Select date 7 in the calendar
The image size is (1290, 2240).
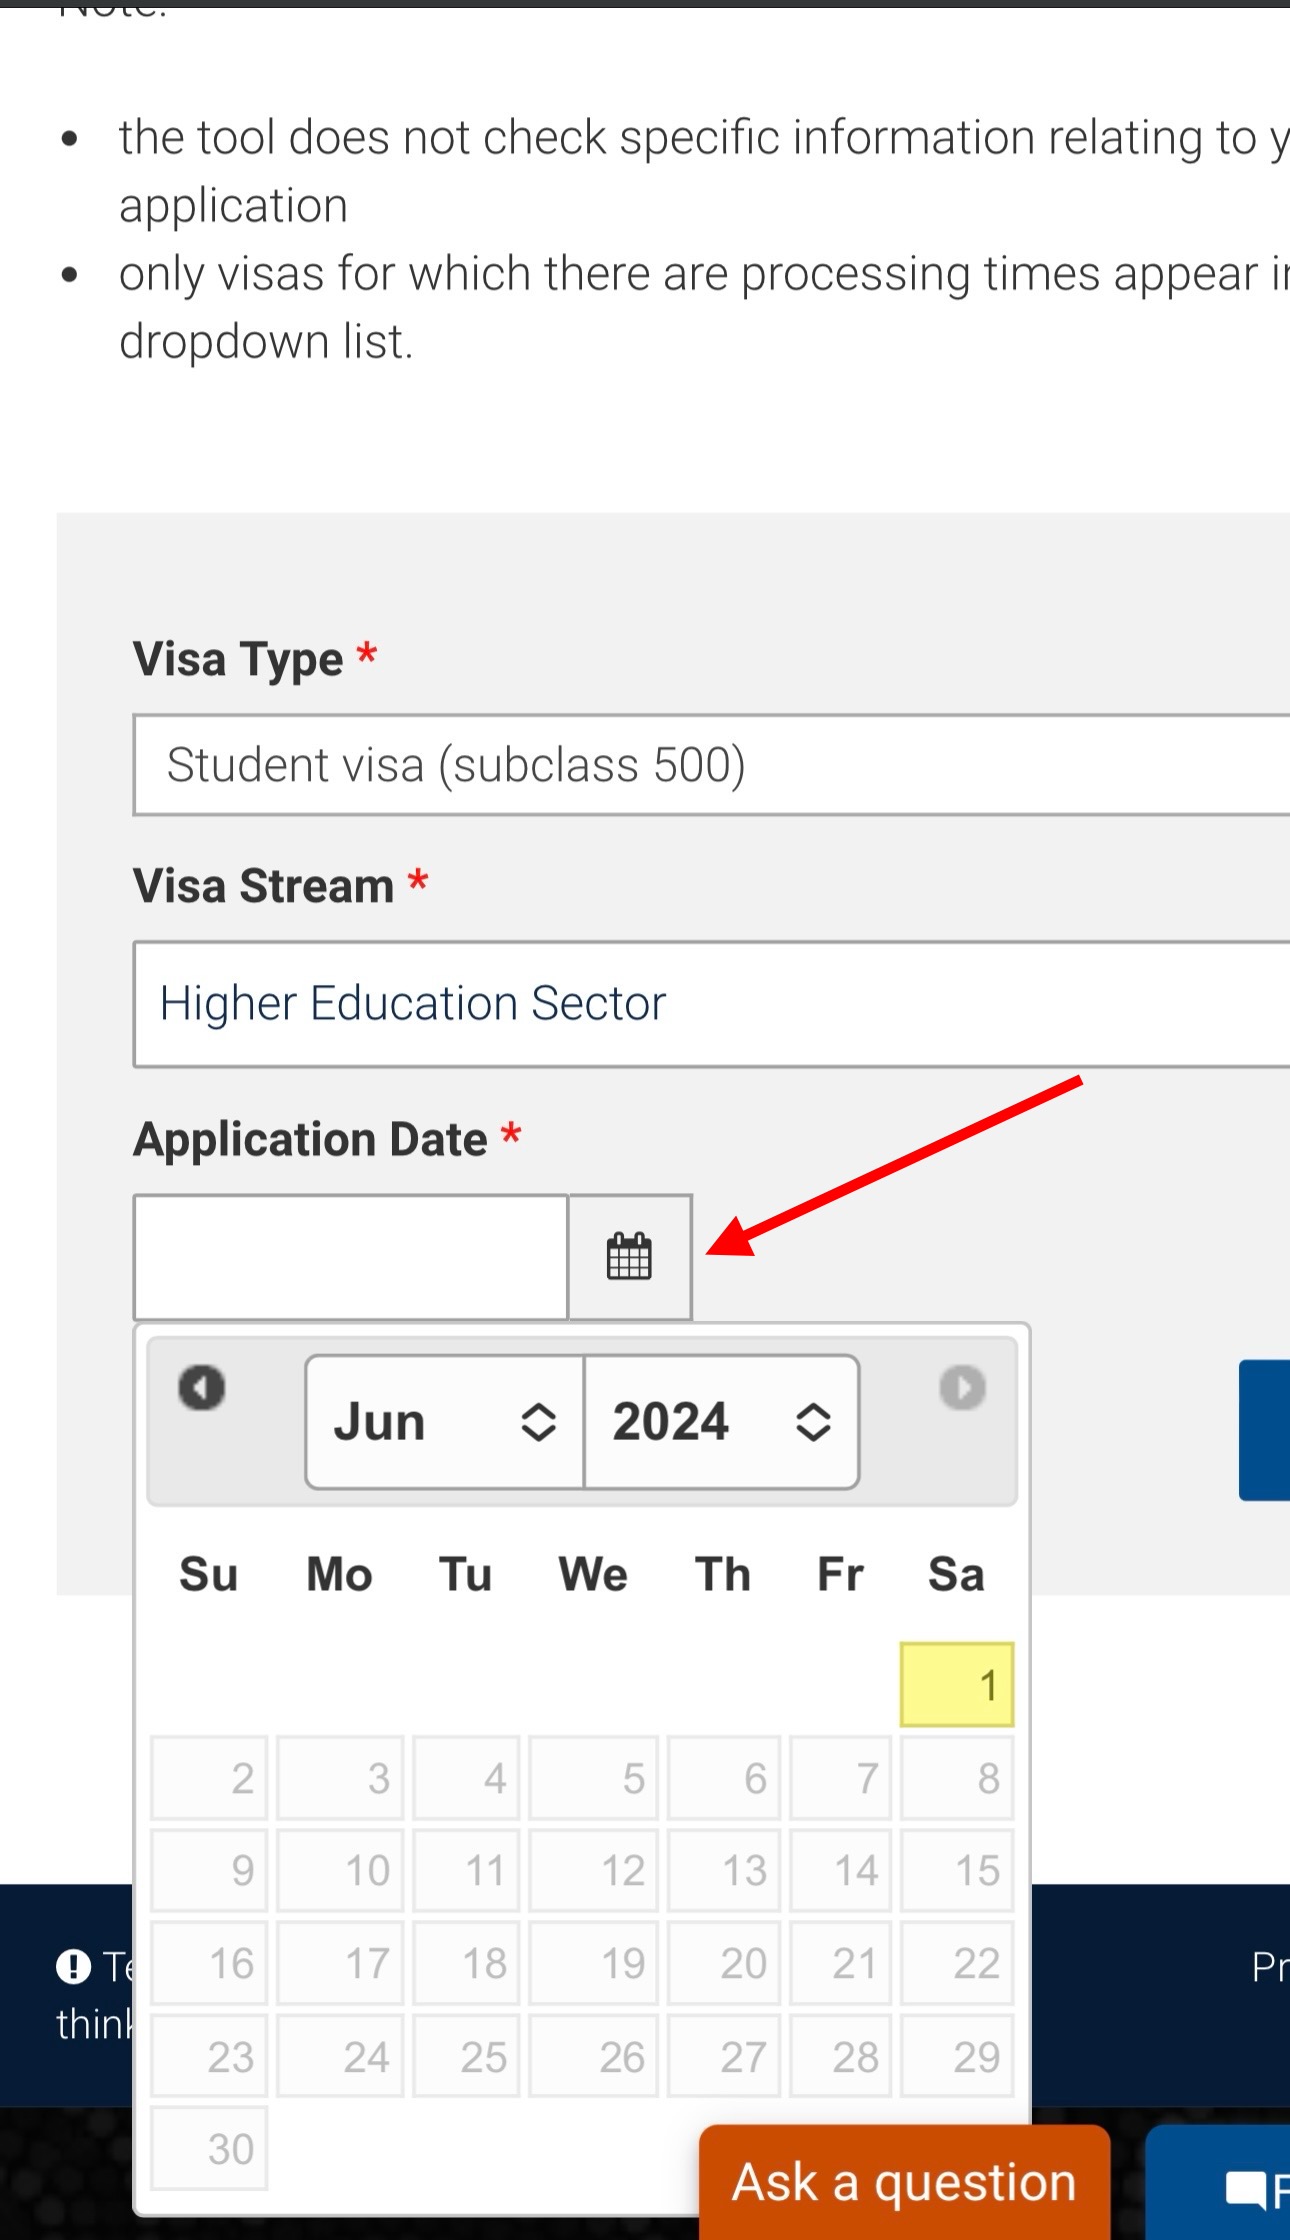coord(840,1778)
